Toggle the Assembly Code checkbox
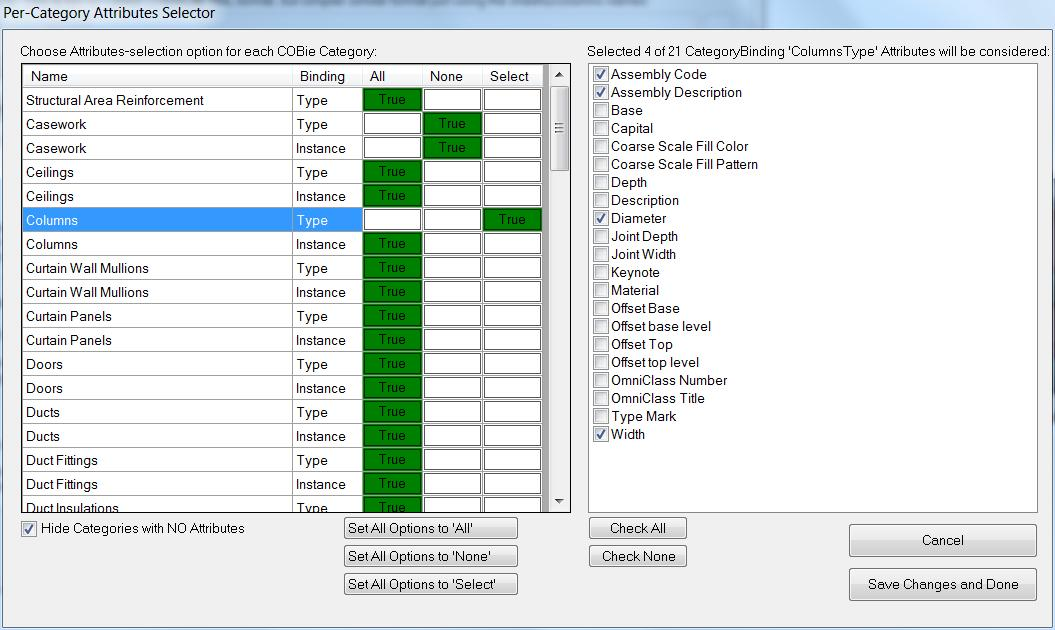1055x630 pixels. pos(601,74)
